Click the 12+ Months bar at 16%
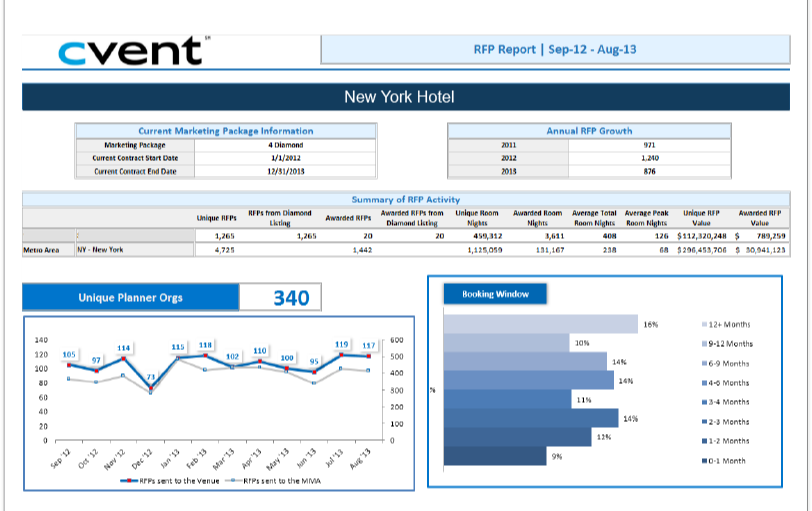The height and width of the screenshot is (511, 812). (x=541, y=324)
